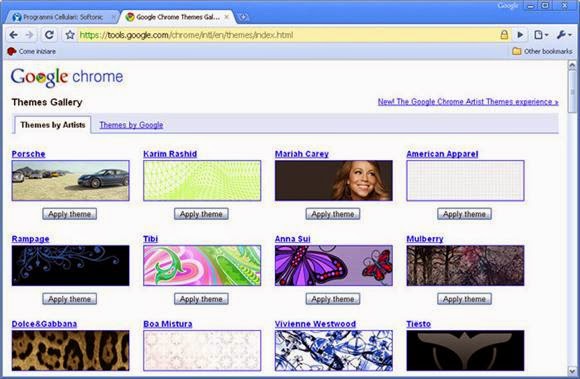580x379 pixels.
Task: Click the Come iniziare bookmark
Action: pos(31,51)
